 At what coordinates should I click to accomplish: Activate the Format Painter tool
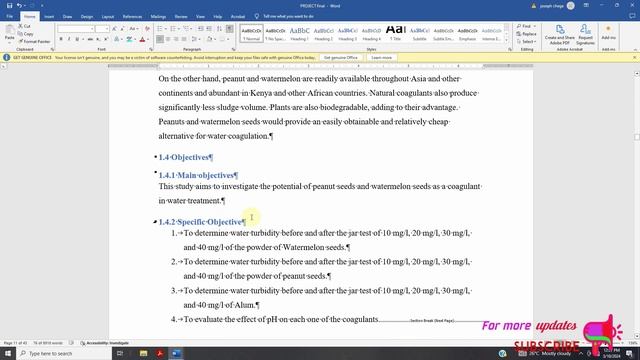pos(34,41)
